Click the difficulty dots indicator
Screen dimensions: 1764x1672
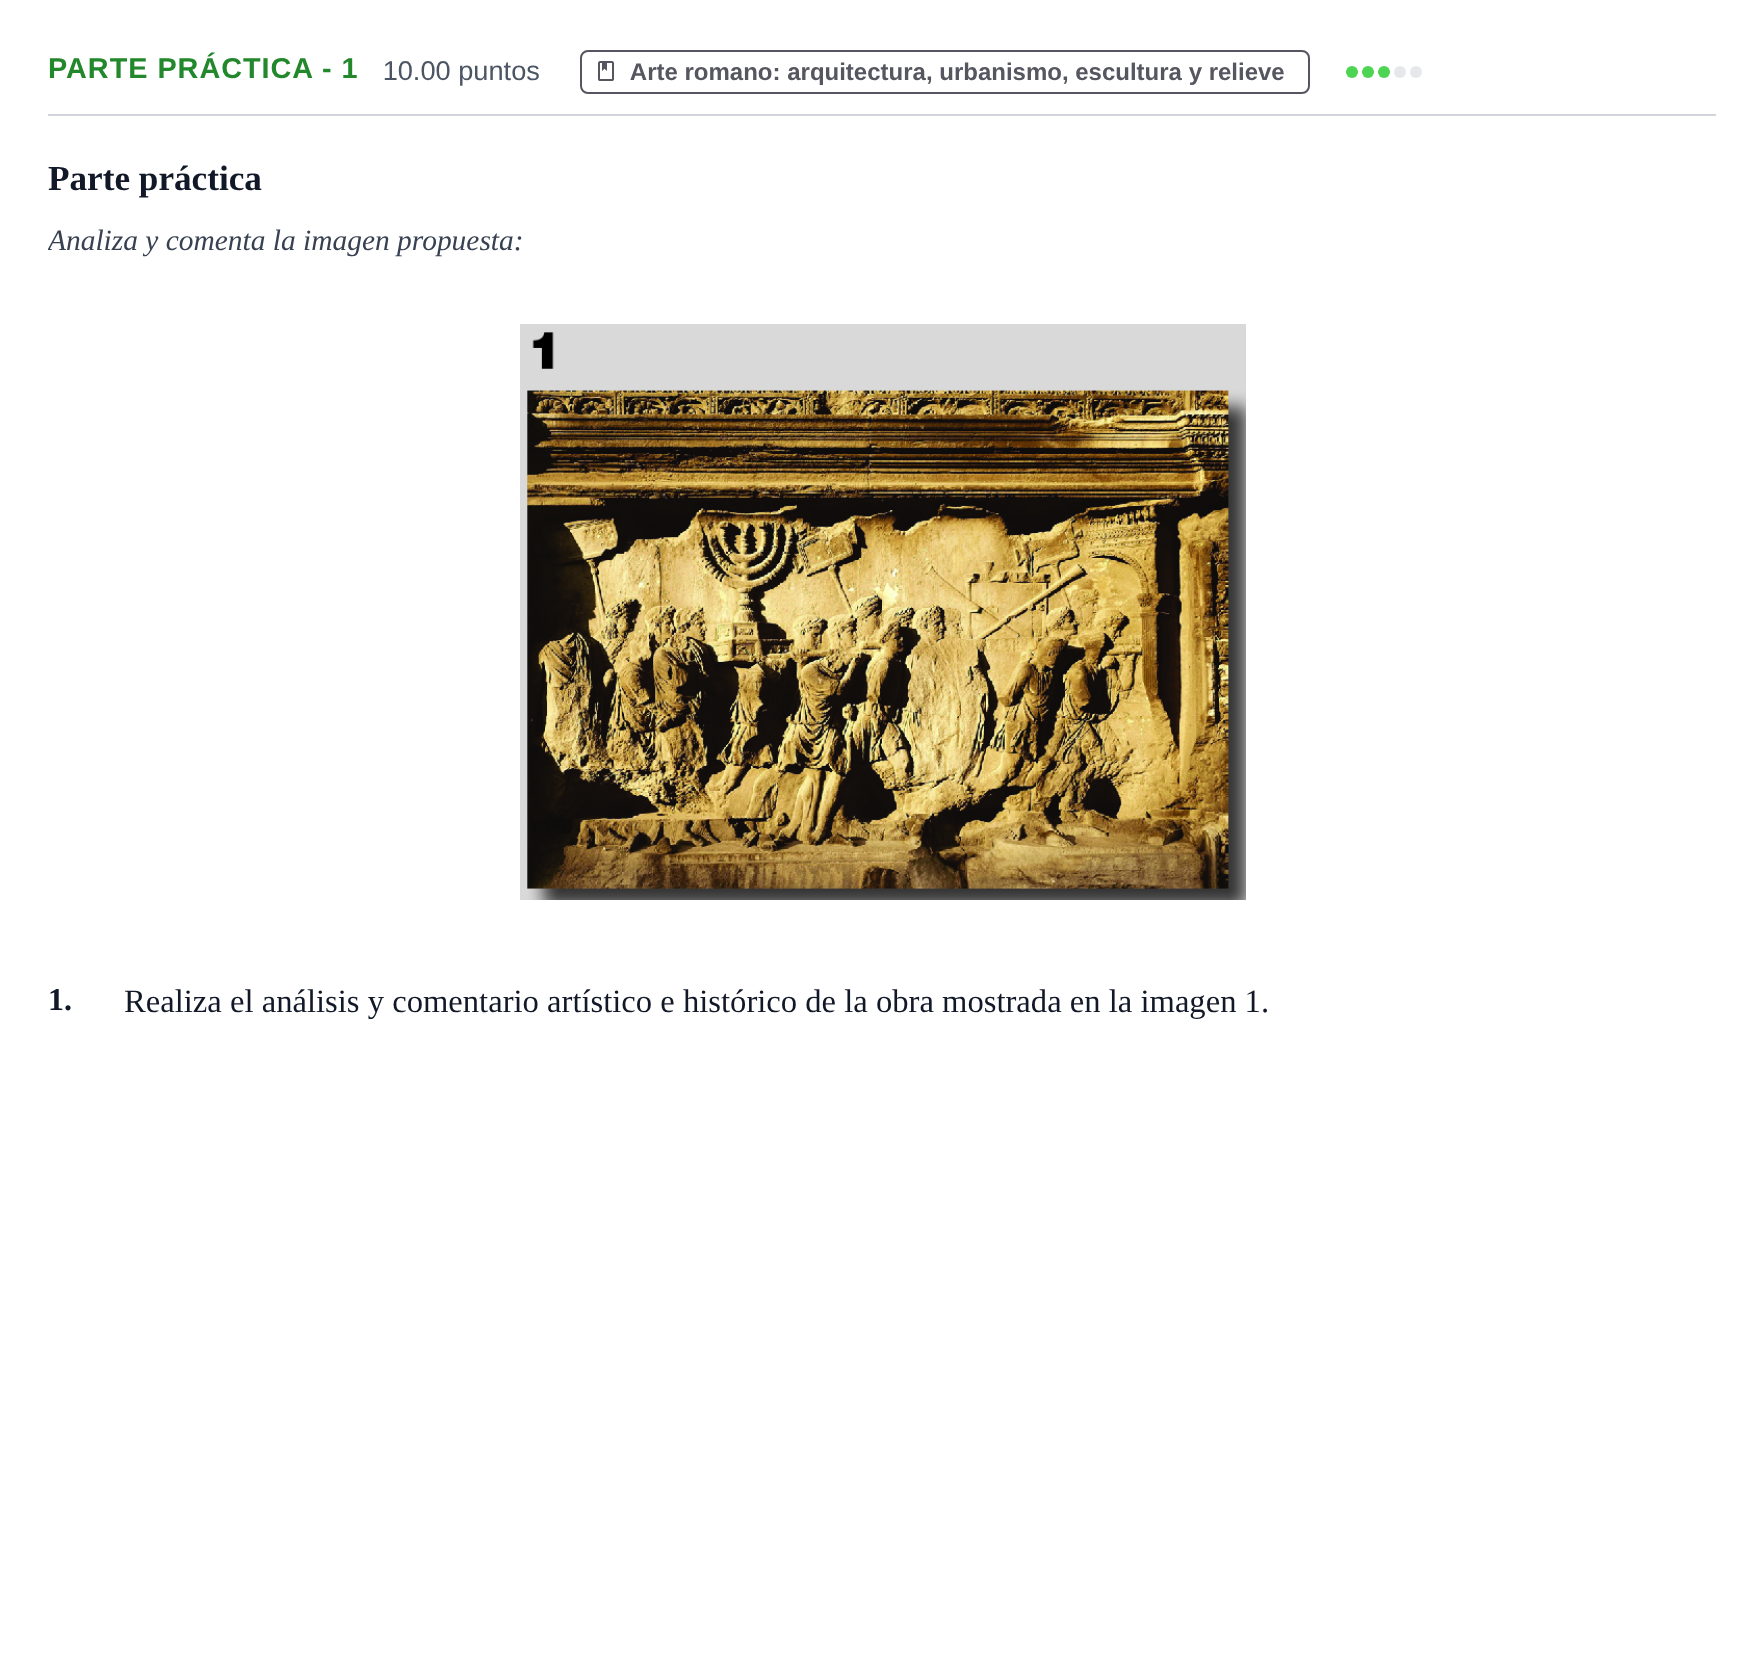pyautogui.click(x=1383, y=72)
